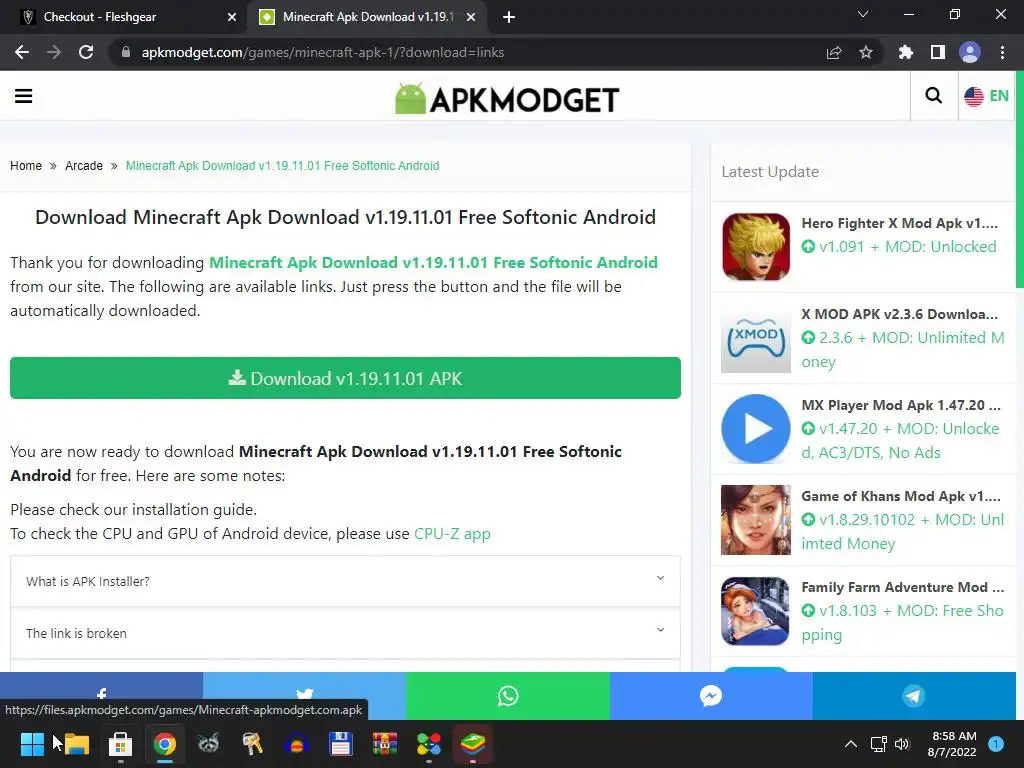Open X MOD APK v2.3.6 title link

(899, 314)
